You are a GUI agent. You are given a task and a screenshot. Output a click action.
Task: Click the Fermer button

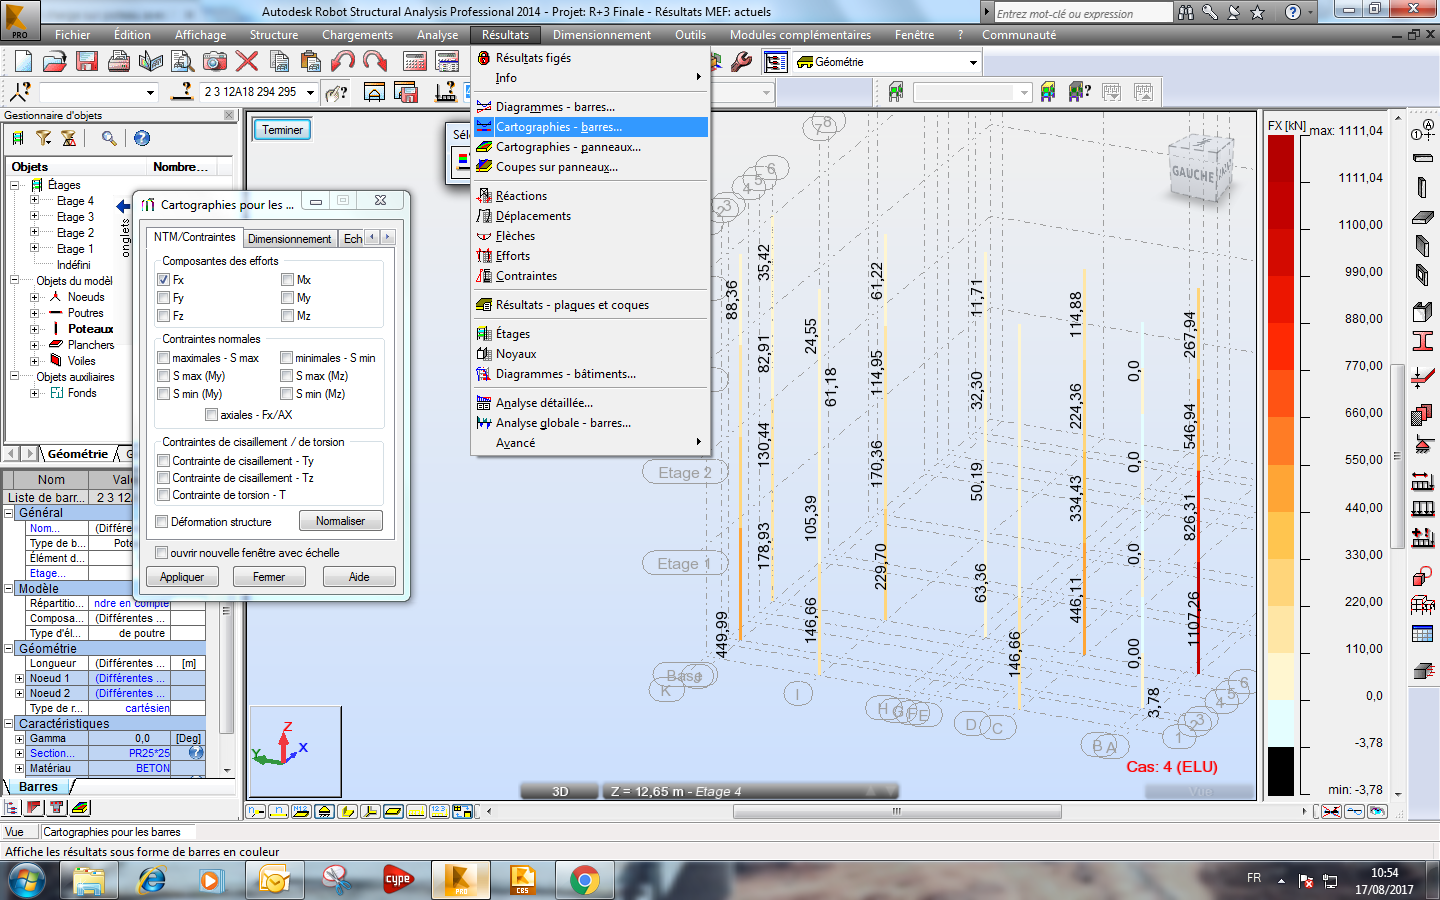(269, 577)
